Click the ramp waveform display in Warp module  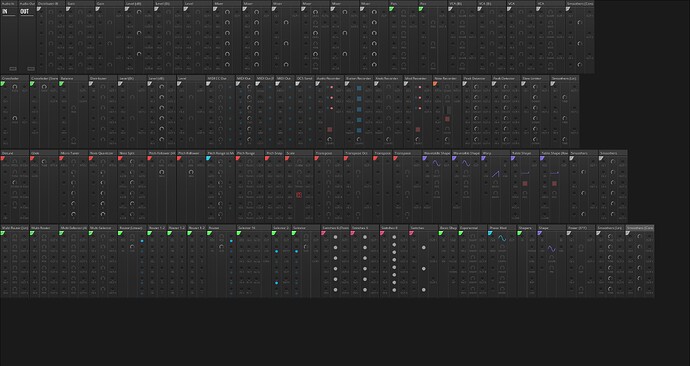pyautogui.click(x=495, y=174)
